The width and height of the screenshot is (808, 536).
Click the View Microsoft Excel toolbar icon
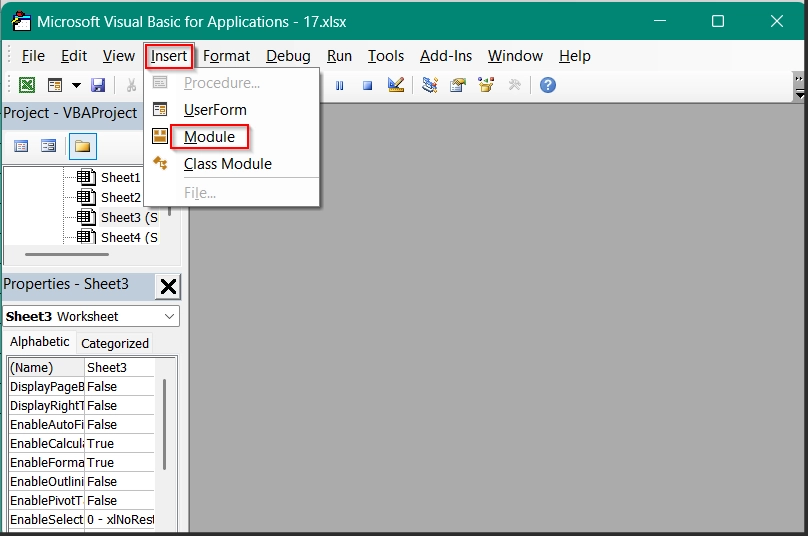coord(27,85)
